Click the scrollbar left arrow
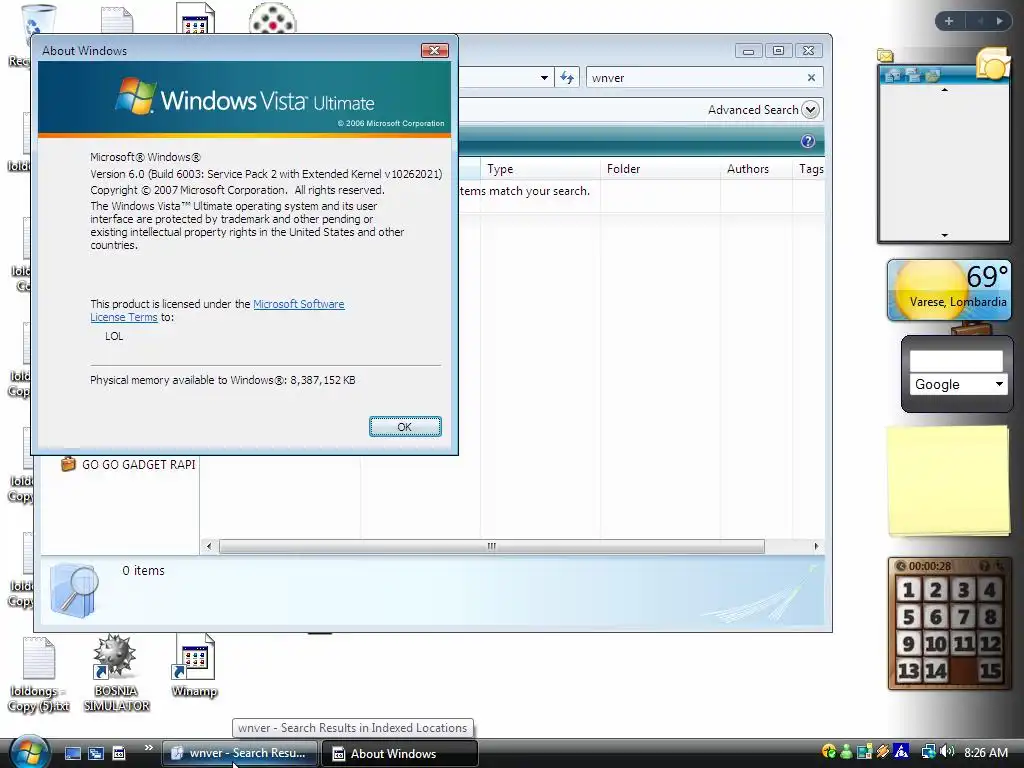 tap(209, 546)
